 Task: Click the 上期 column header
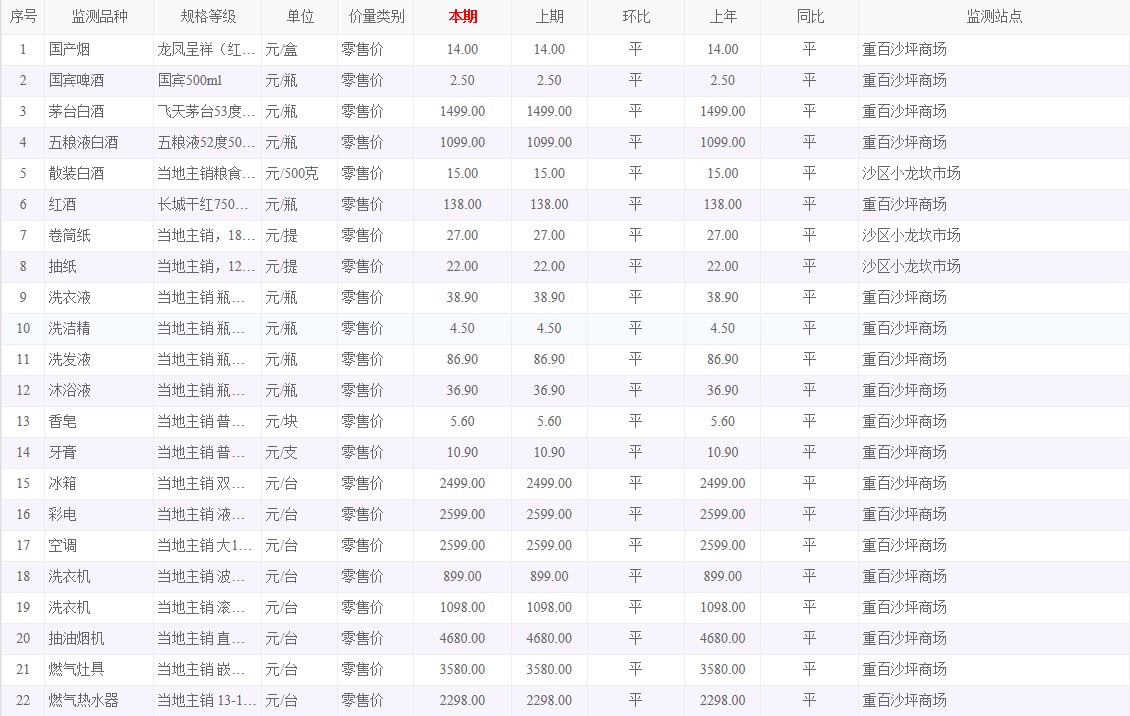[549, 17]
